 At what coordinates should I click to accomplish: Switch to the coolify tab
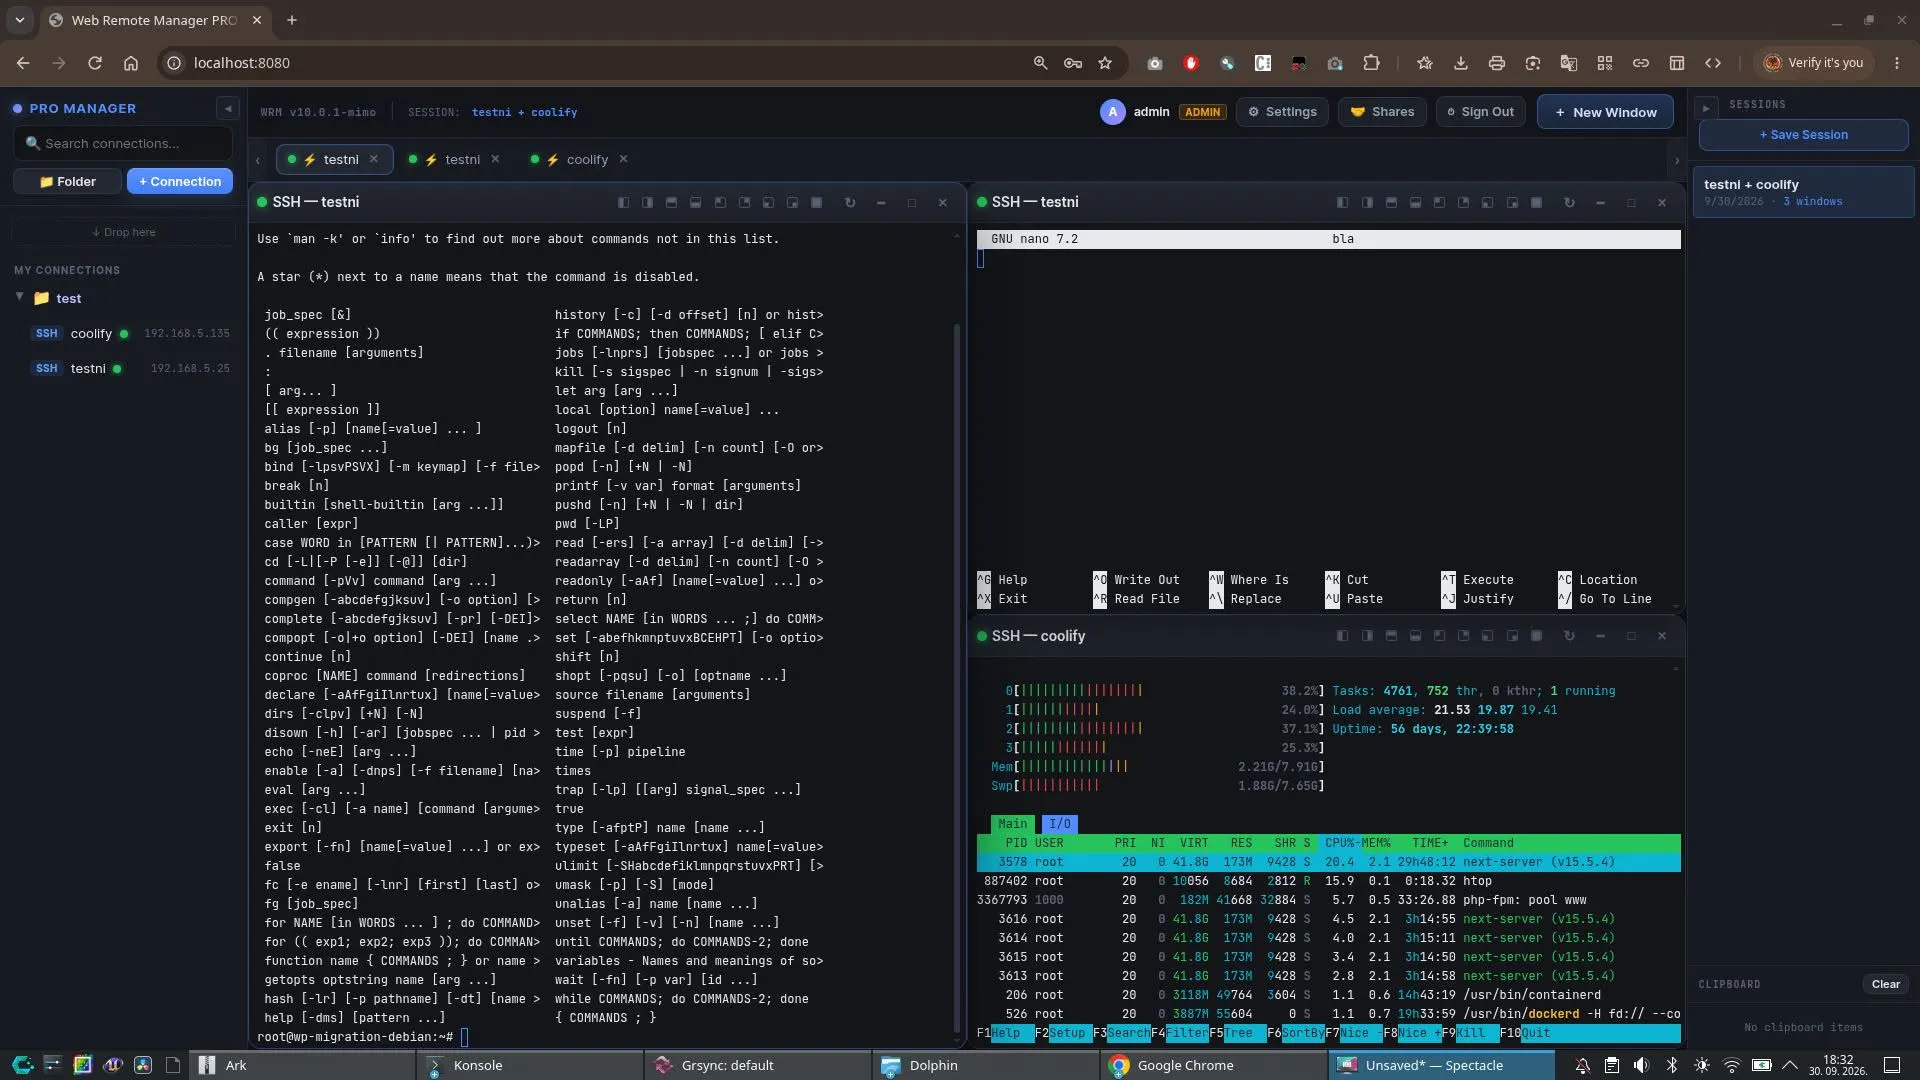click(x=578, y=159)
